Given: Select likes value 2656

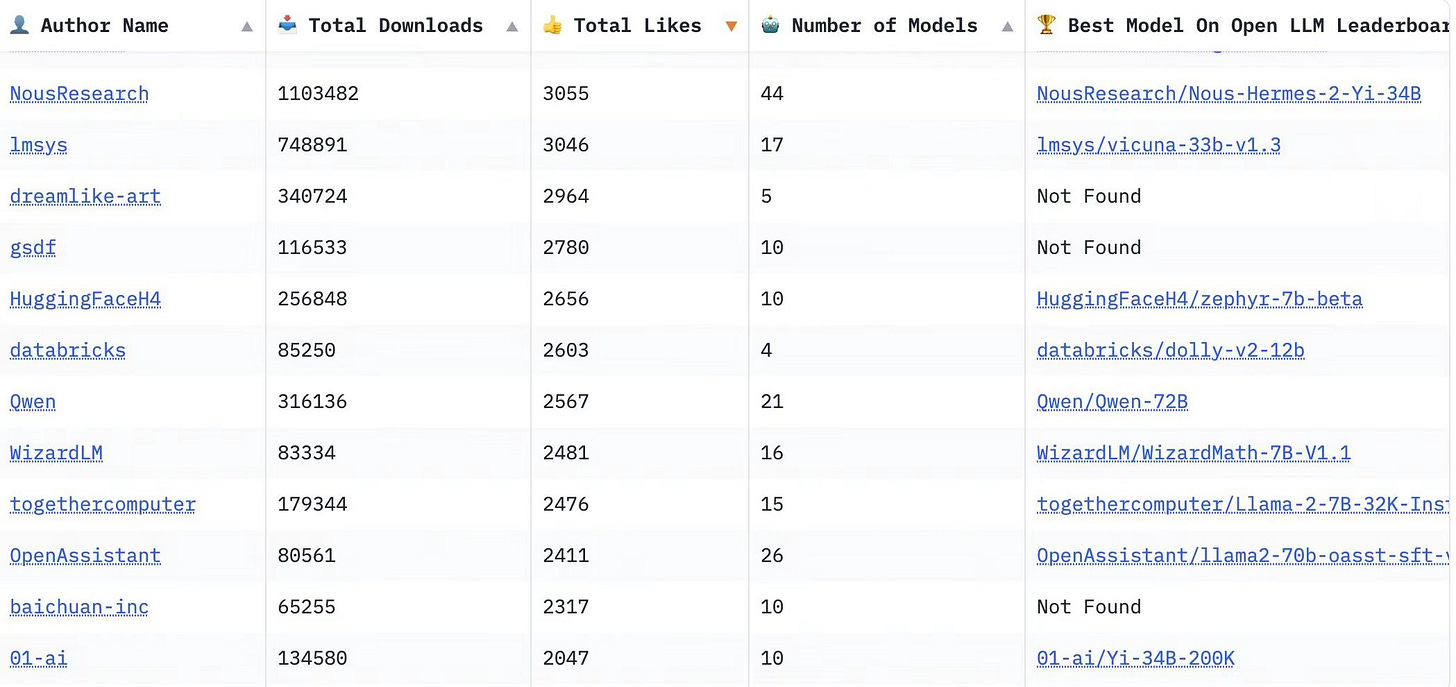Looking at the screenshot, I should pos(566,299).
